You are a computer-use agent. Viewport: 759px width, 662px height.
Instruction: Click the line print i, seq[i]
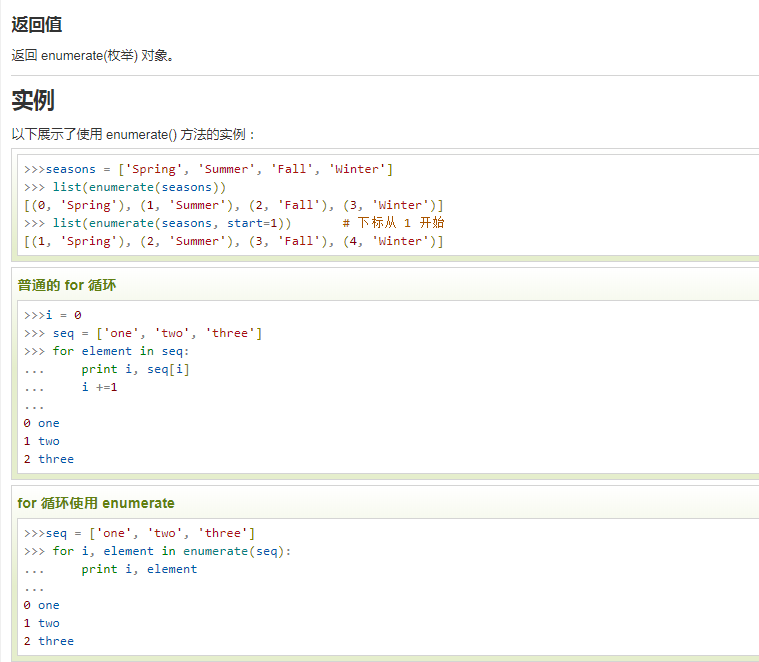click(136, 369)
